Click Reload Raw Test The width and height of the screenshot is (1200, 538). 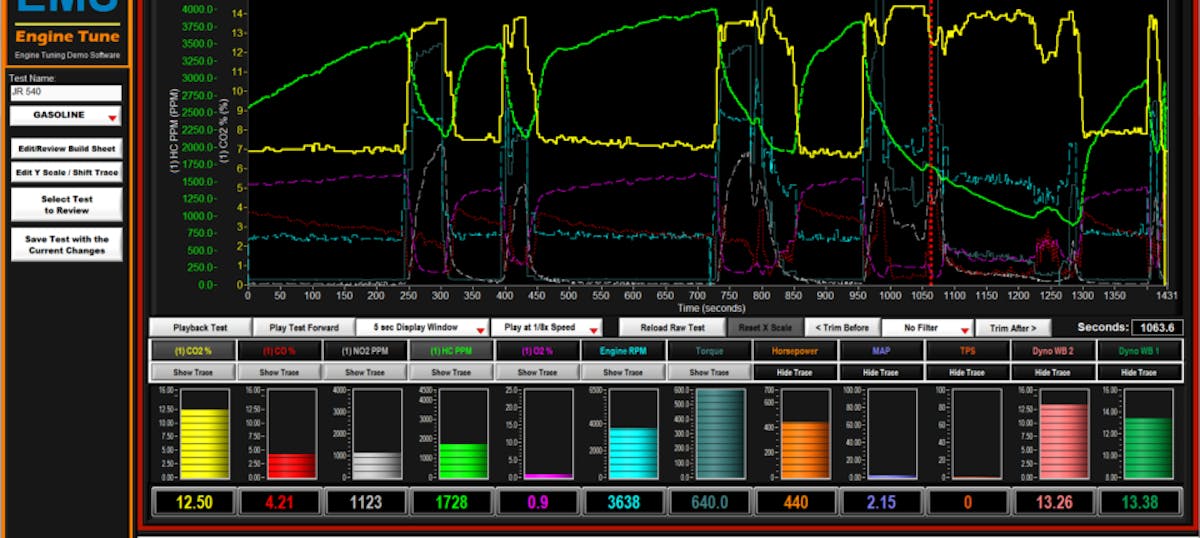(x=672, y=327)
